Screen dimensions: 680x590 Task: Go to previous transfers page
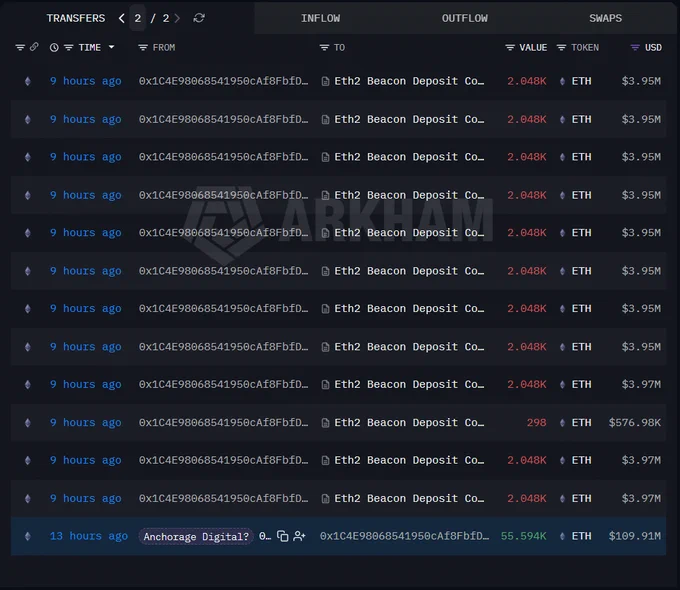point(121,18)
